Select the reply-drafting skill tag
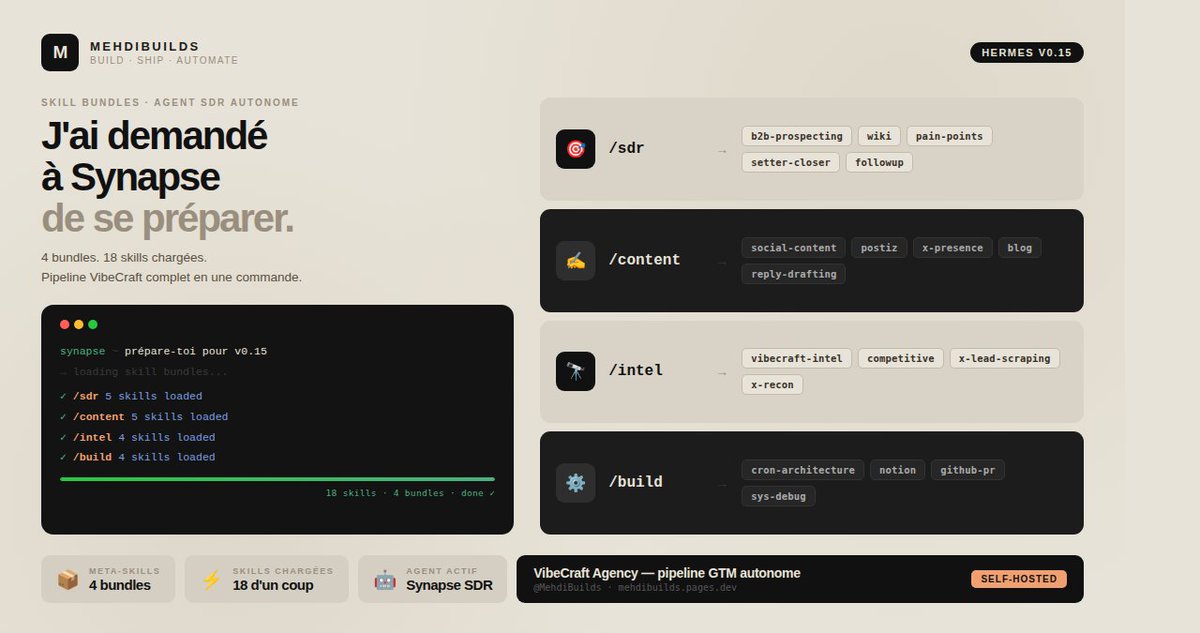This screenshot has width=1200, height=633. [x=793, y=274]
